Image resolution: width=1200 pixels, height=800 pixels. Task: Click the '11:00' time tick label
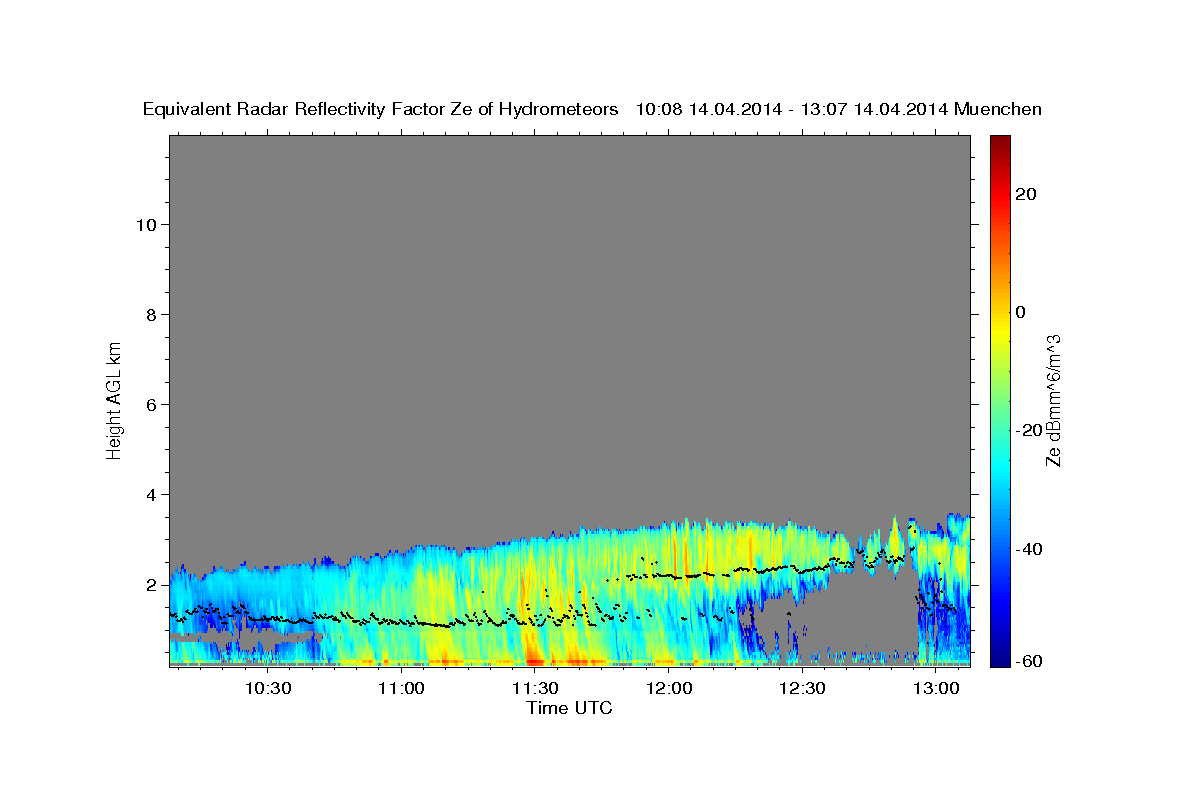click(x=402, y=688)
